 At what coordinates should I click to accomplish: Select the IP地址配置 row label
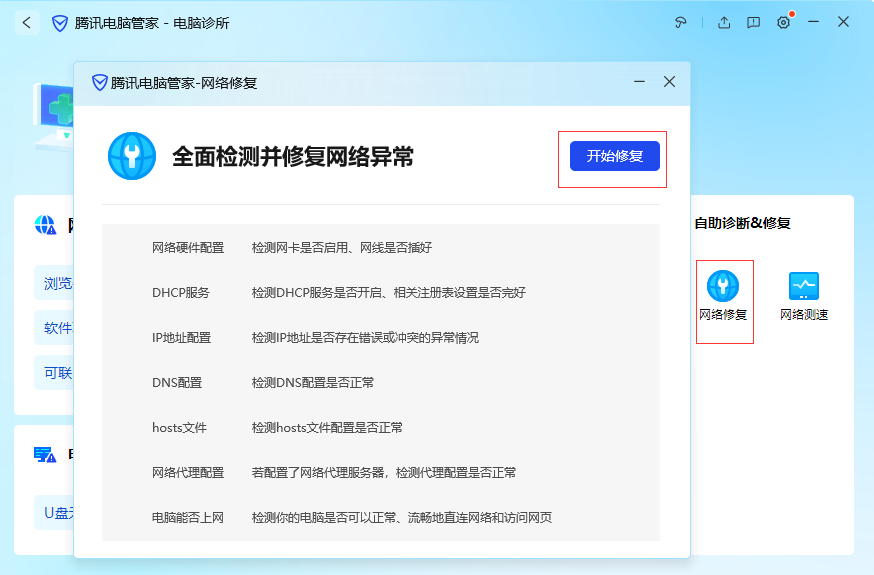[x=181, y=338]
